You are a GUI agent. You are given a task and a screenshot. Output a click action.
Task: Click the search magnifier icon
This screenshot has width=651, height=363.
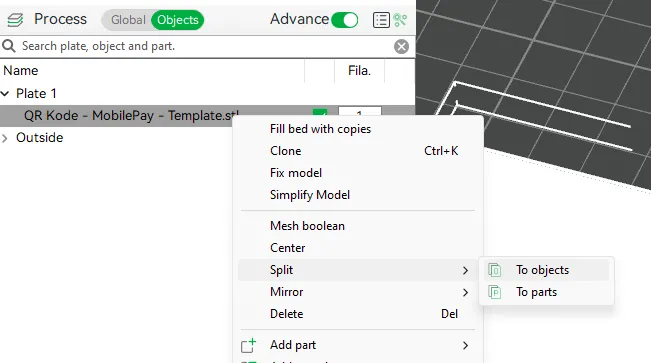tap(9, 46)
